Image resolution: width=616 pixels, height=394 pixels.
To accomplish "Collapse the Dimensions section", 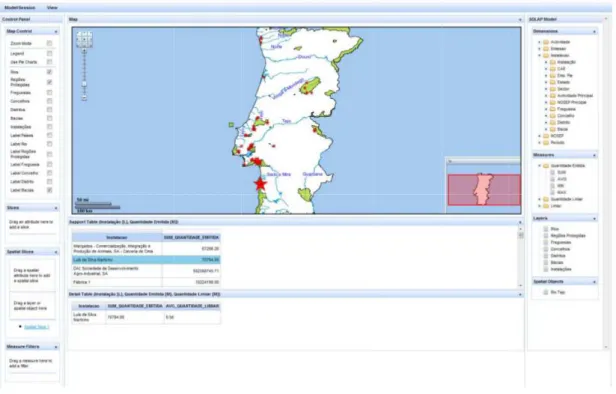I will coord(594,31).
